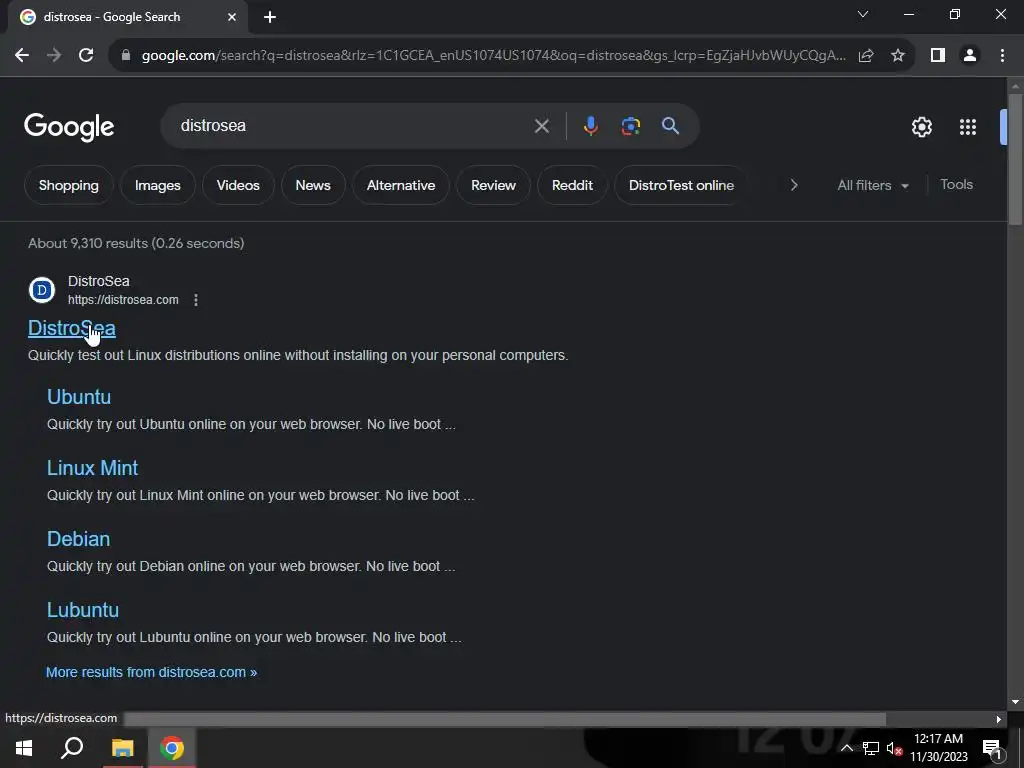Click the lock icon in address bar
1024x768 pixels.
point(126,56)
